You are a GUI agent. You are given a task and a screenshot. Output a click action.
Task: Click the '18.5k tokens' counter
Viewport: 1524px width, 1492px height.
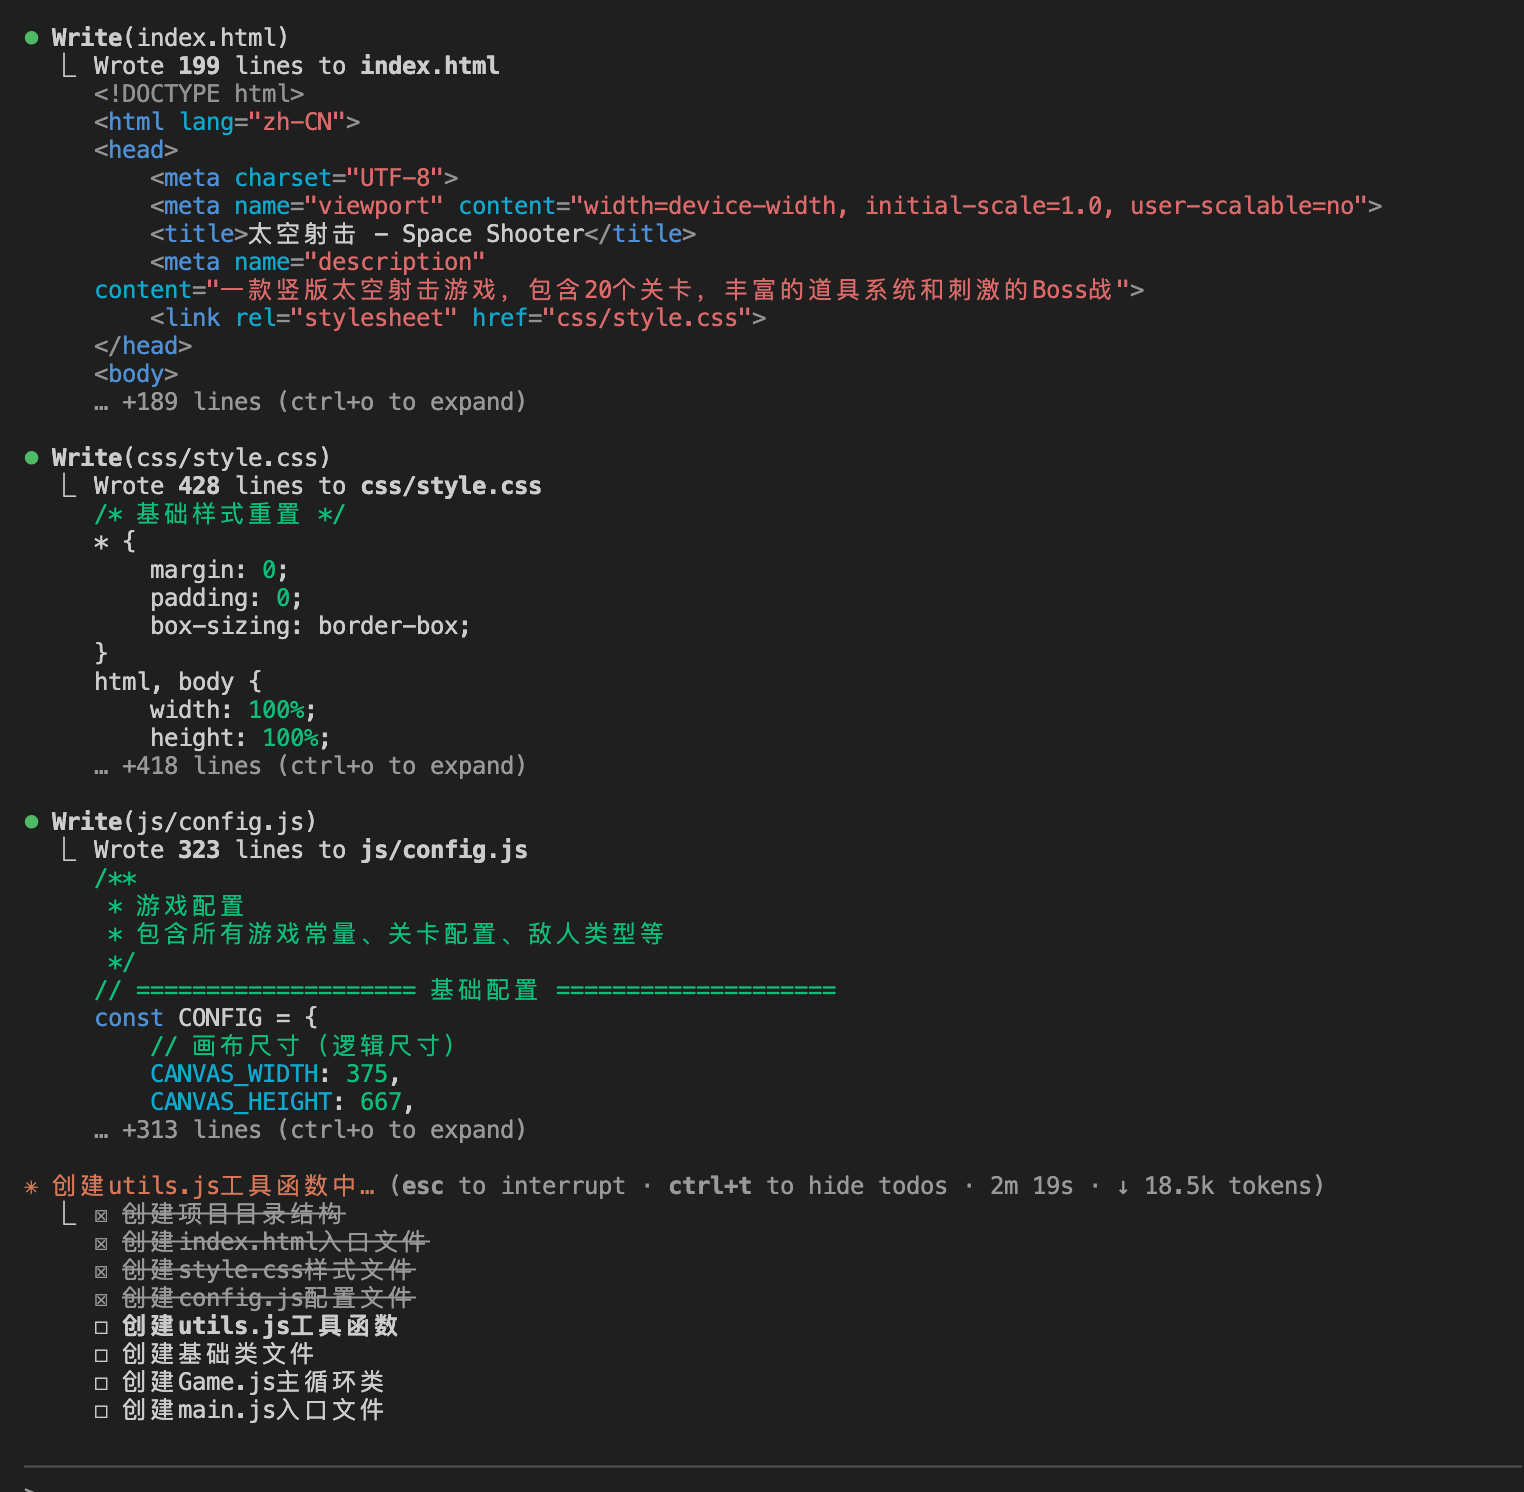click(1227, 1186)
